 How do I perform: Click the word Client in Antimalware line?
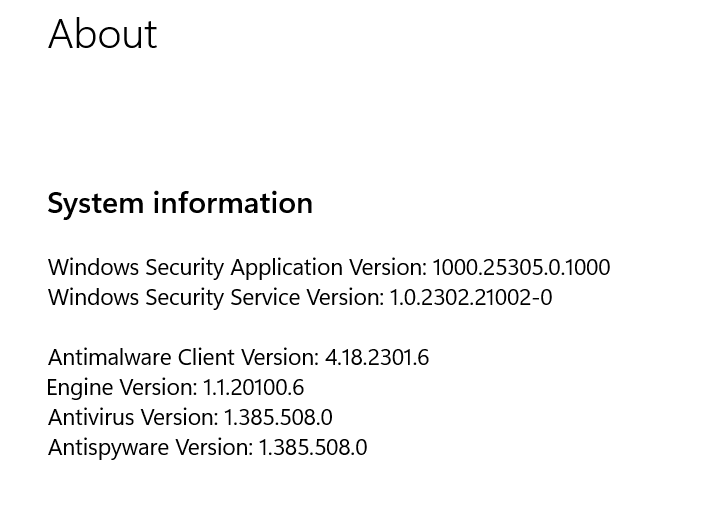[206, 358]
